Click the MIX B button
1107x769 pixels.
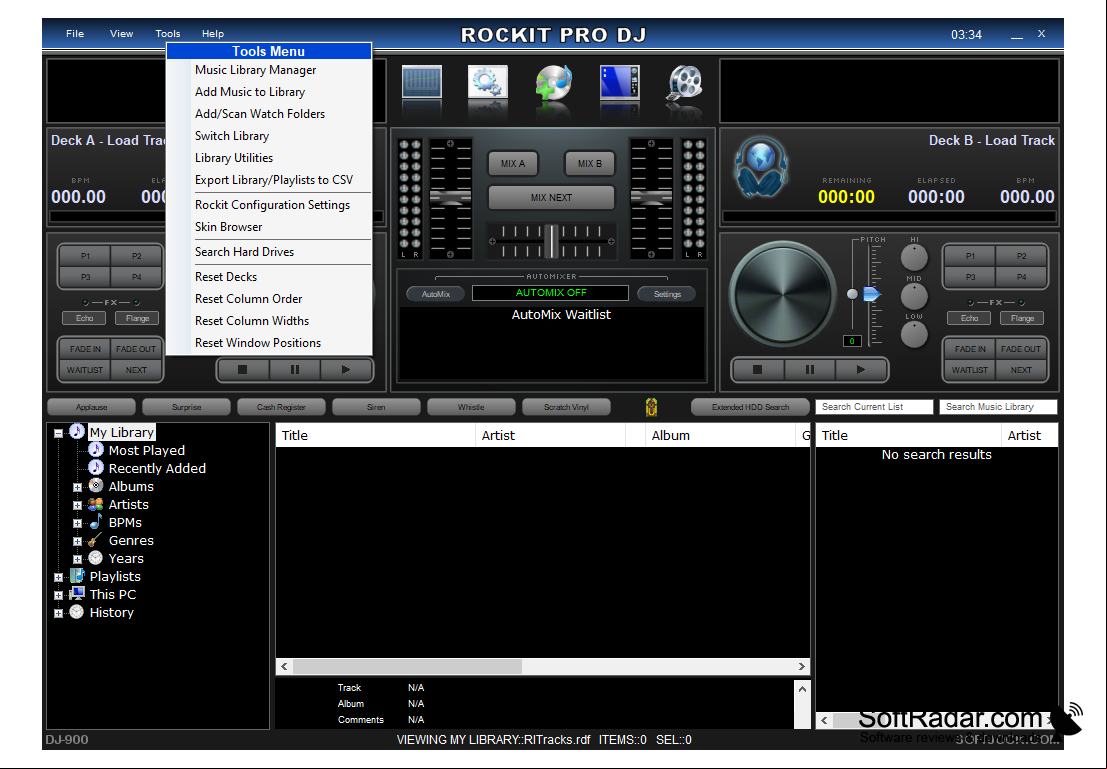click(x=590, y=164)
